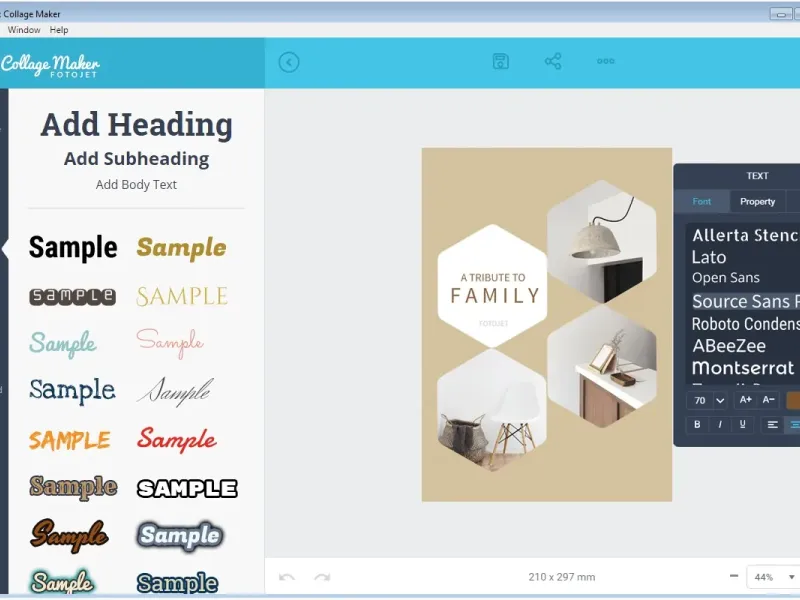
Task: Select the gold italic Sample text style
Action: tap(181, 248)
